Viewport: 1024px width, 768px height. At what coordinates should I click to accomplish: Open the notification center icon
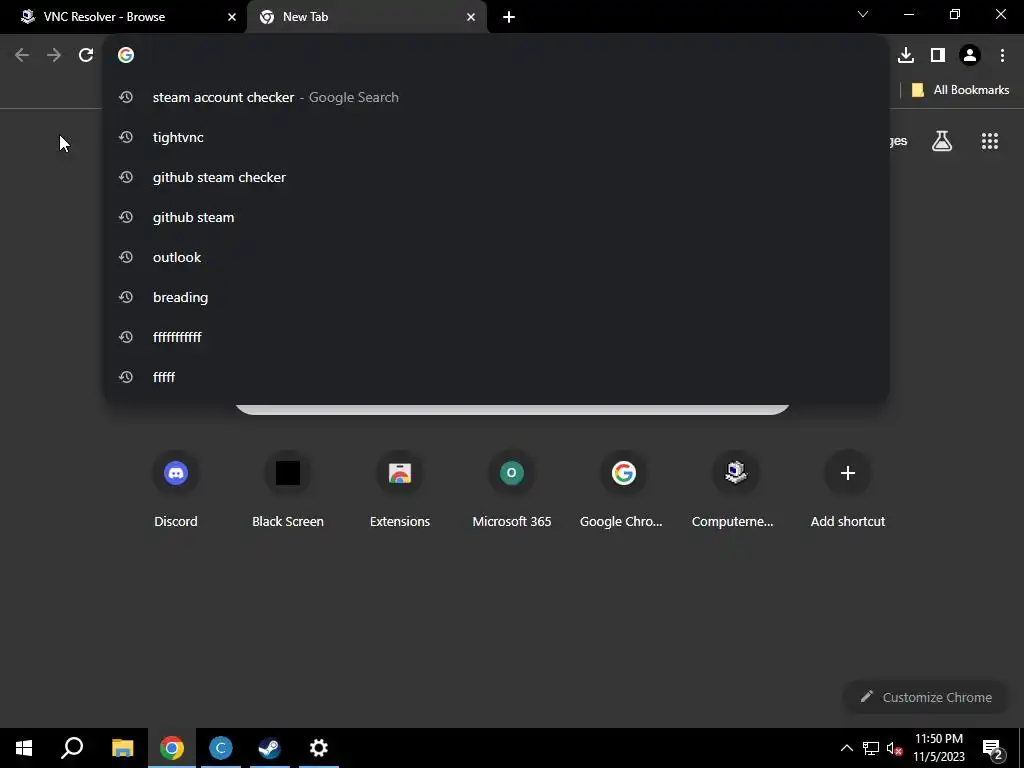click(992, 748)
